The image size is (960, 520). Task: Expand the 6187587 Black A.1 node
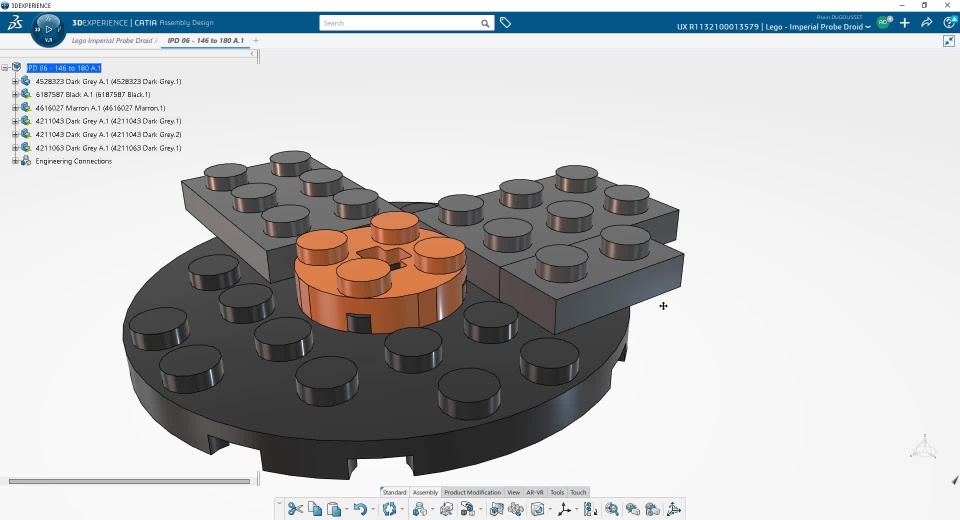15,94
